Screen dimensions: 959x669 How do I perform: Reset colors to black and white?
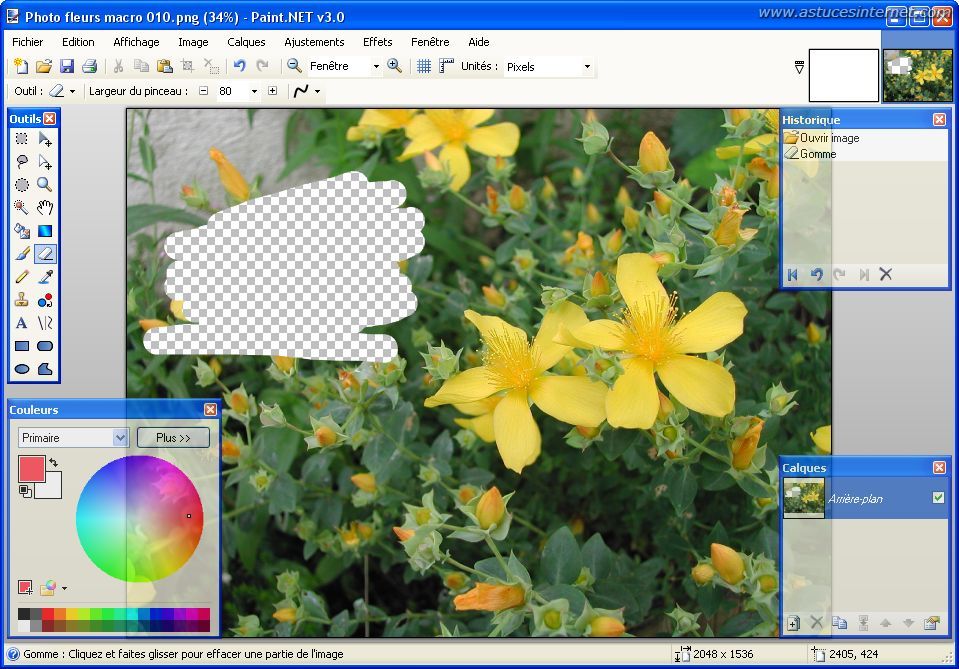coord(25,490)
